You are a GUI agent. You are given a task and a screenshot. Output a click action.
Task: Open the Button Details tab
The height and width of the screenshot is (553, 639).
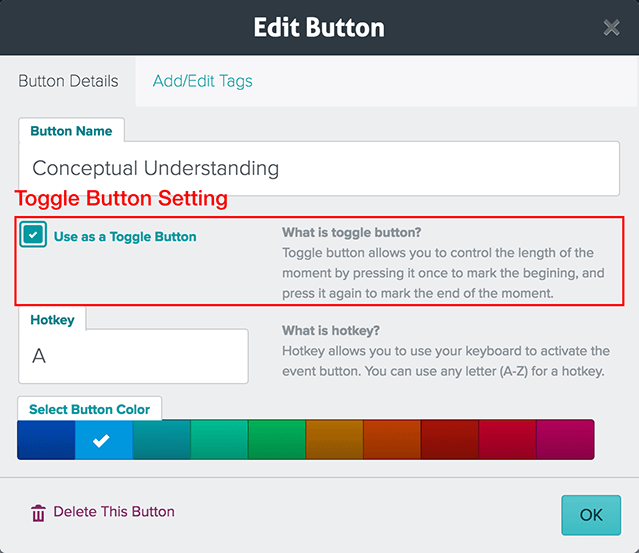tap(68, 81)
